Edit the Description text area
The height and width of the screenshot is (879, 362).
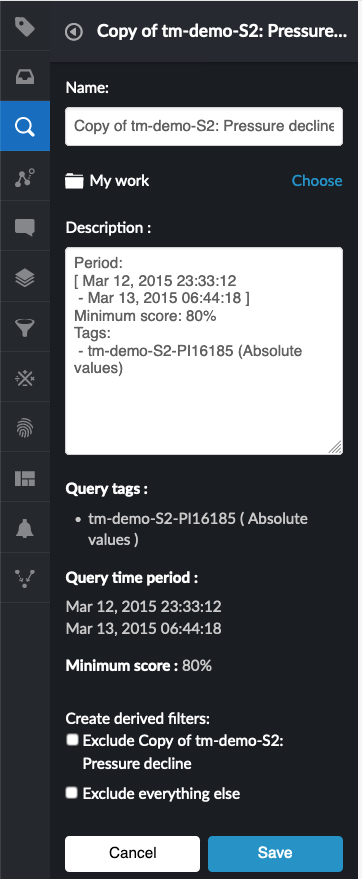point(204,351)
